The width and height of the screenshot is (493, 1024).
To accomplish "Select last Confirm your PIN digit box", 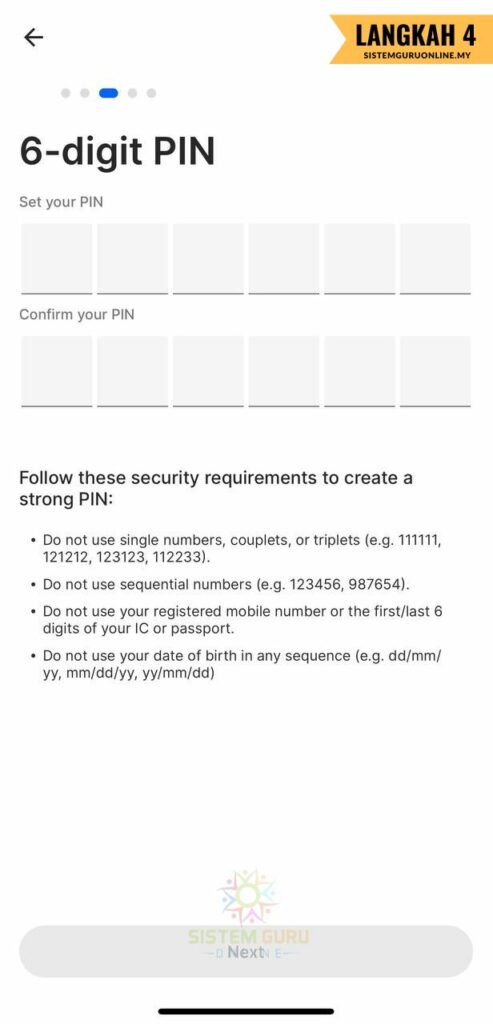I will 436,372.
